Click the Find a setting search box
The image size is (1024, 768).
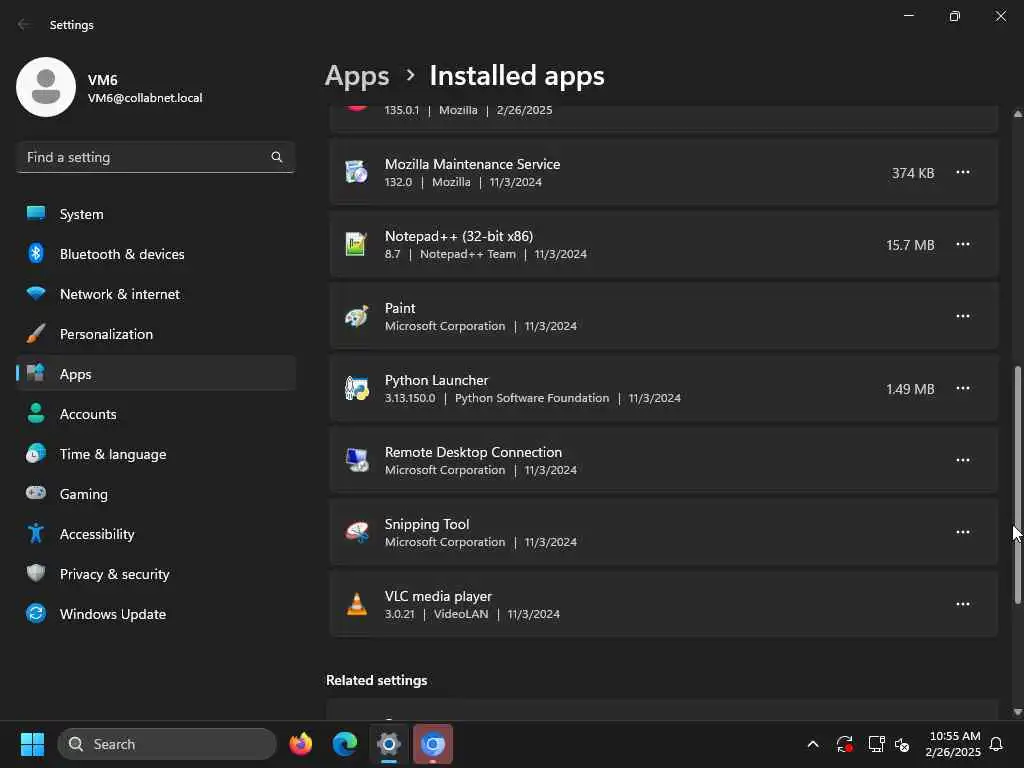click(x=145, y=157)
